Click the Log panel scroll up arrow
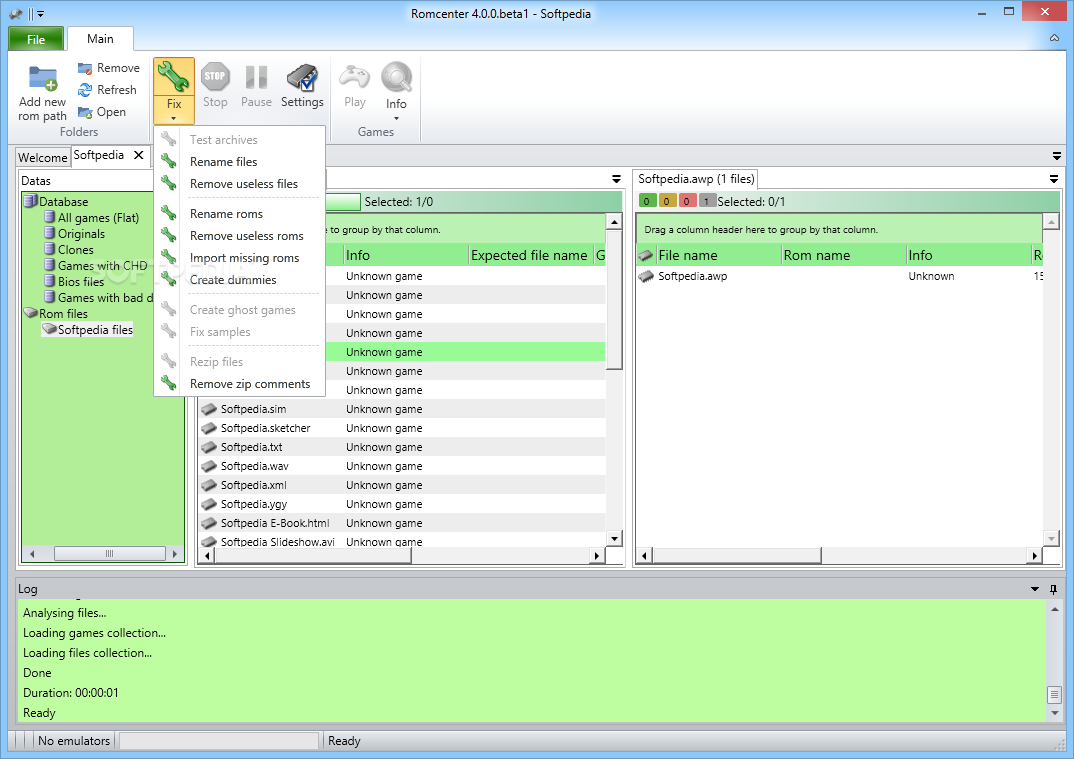 coord(1054,609)
